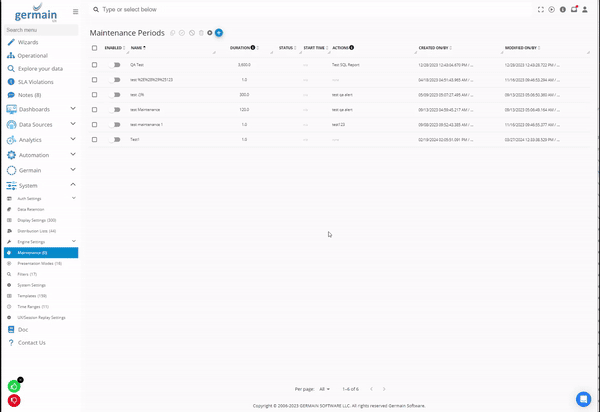
Task: Click the blue add maintenance period button
Action: click(x=219, y=33)
